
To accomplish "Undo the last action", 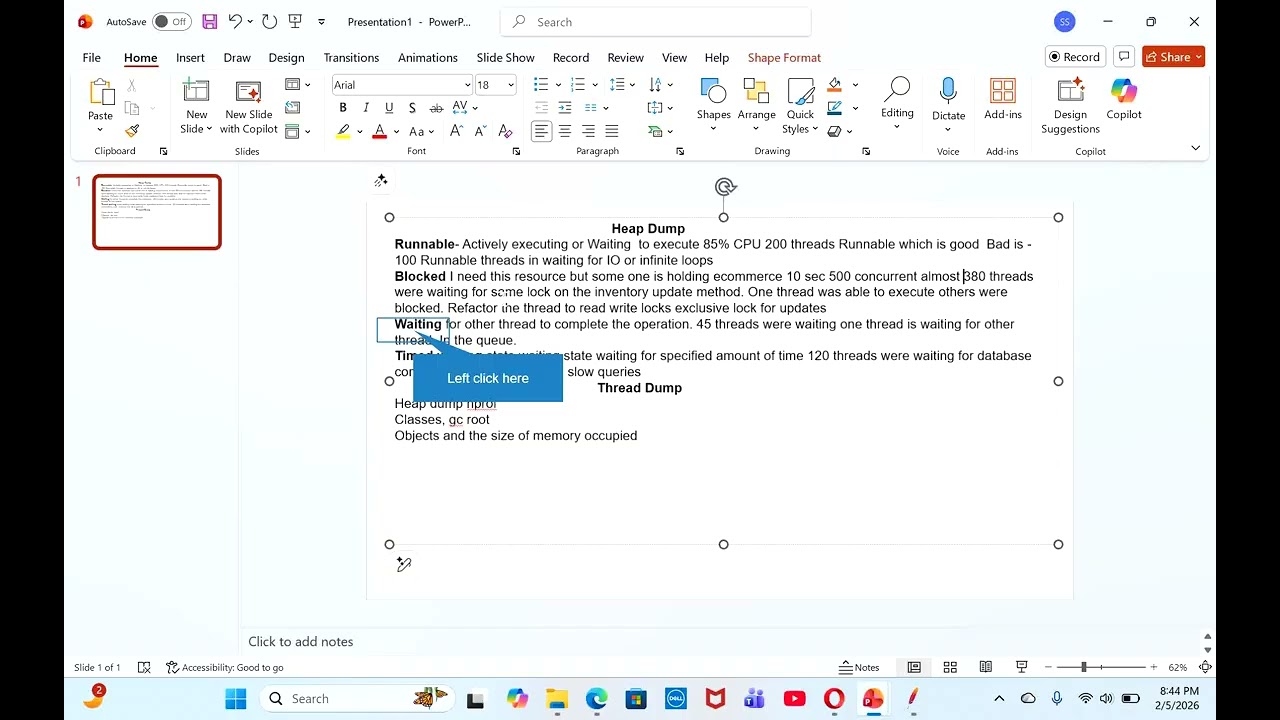I will (x=235, y=21).
